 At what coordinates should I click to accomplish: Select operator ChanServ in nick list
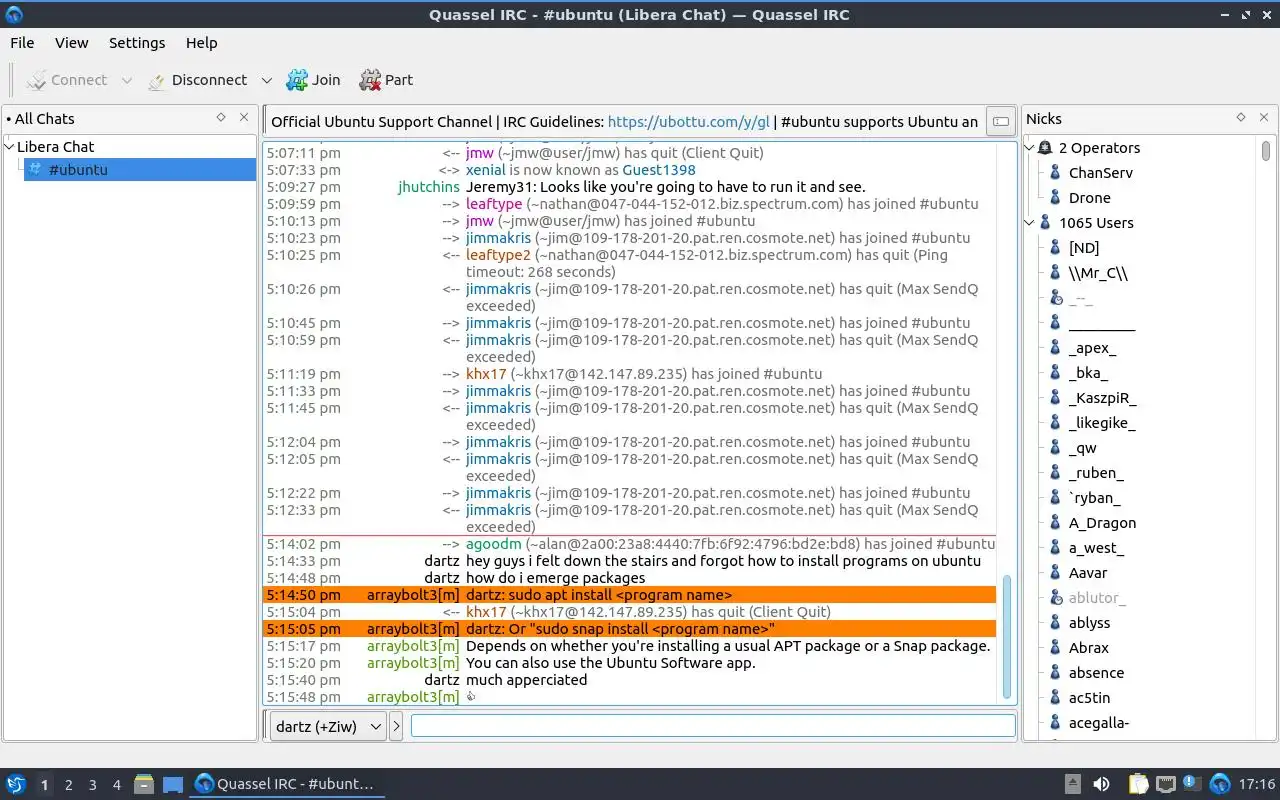tap(1101, 173)
